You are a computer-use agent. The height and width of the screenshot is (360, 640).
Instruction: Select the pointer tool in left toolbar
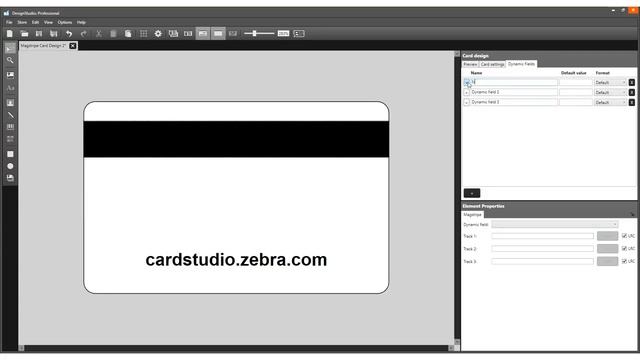pos(10,49)
